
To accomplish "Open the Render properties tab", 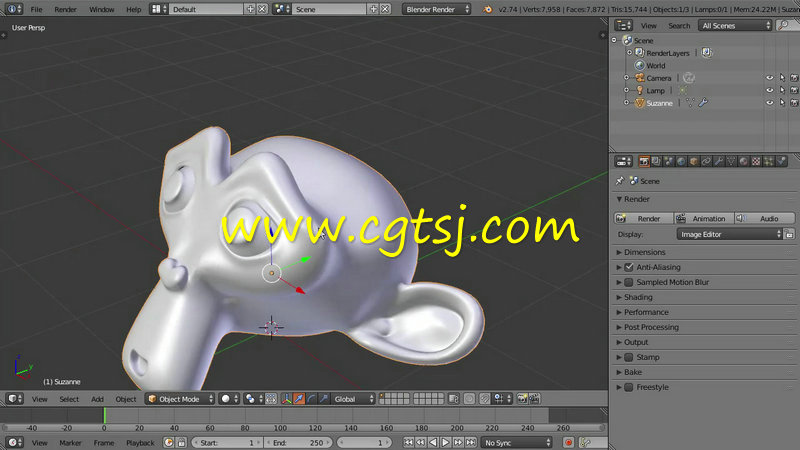I will [x=644, y=162].
